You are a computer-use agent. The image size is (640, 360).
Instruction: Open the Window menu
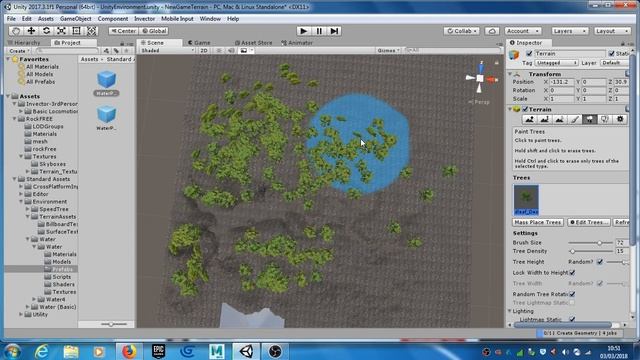pyautogui.click(x=210, y=19)
